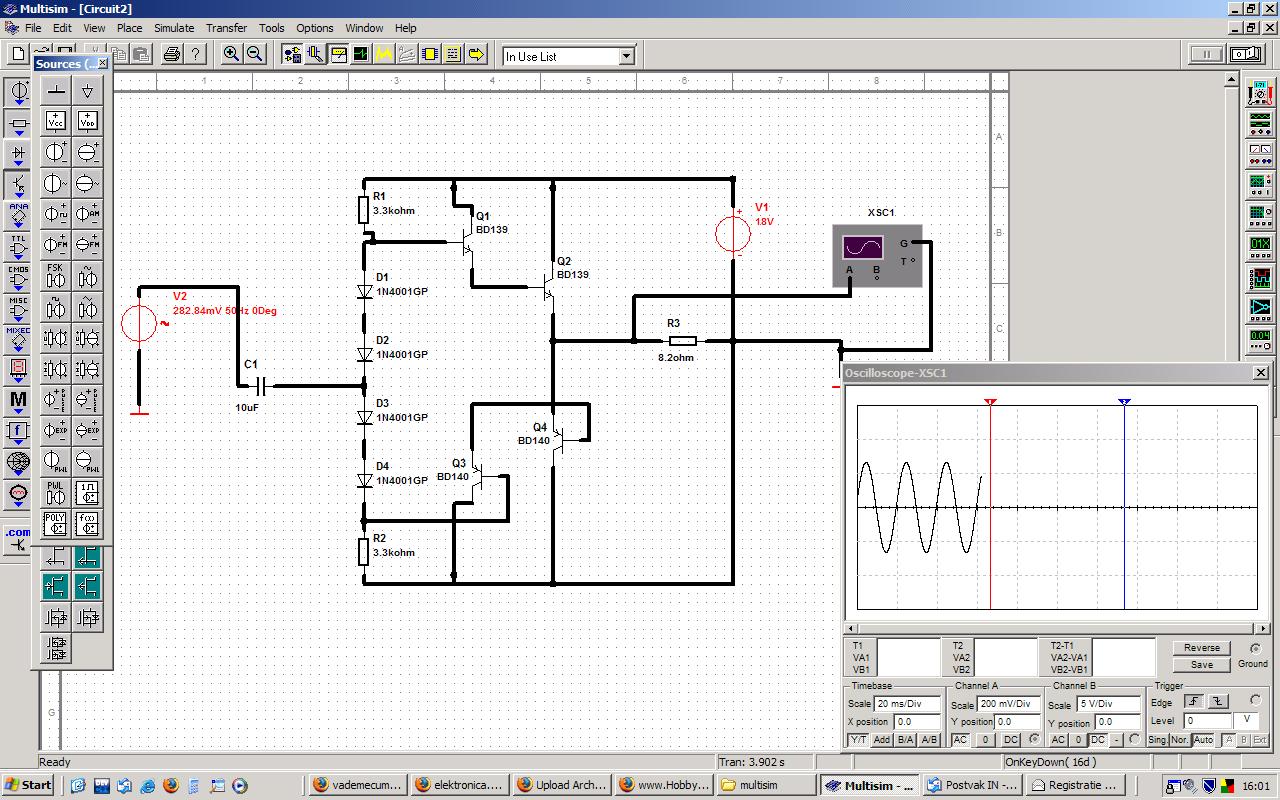The width and height of the screenshot is (1280, 800).
Task: Select the Ground source component
Action: point(56,92)
